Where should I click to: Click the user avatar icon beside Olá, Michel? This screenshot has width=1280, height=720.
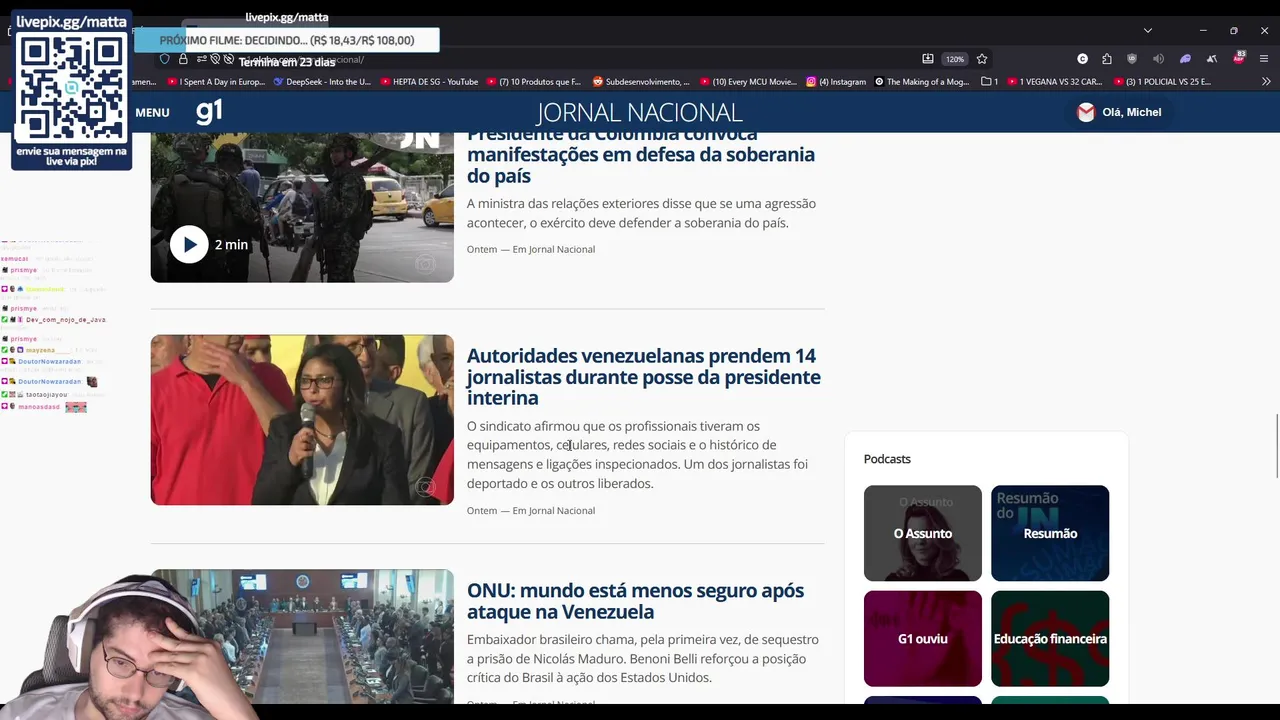1086,112
